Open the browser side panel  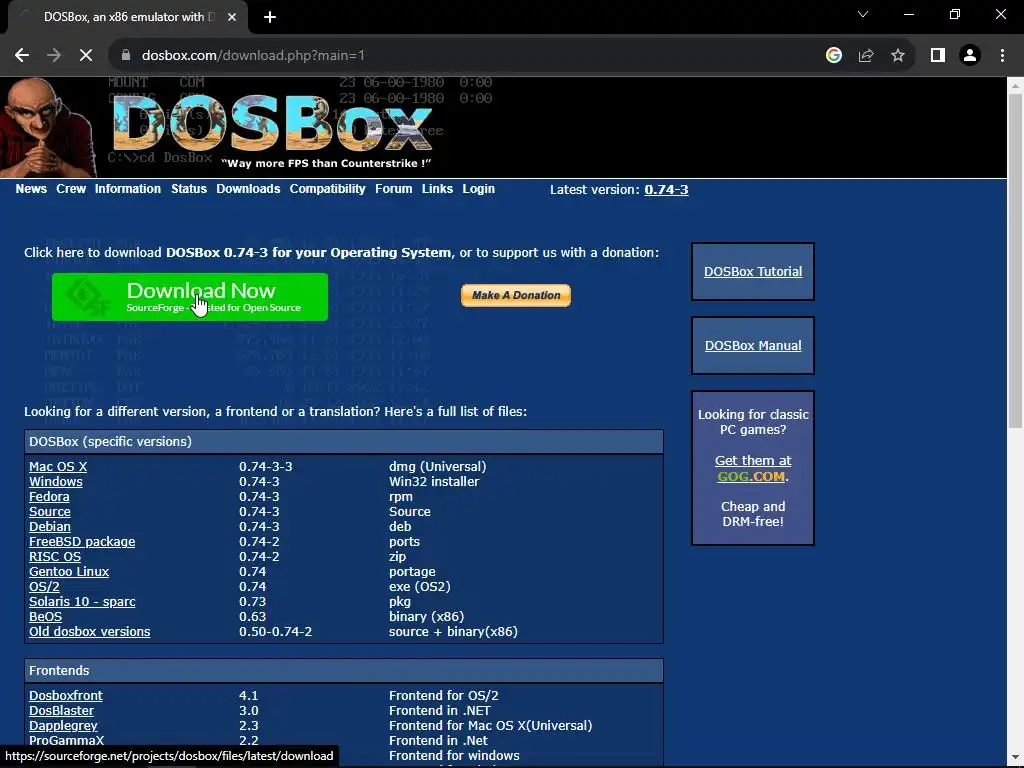coord(938,56)
